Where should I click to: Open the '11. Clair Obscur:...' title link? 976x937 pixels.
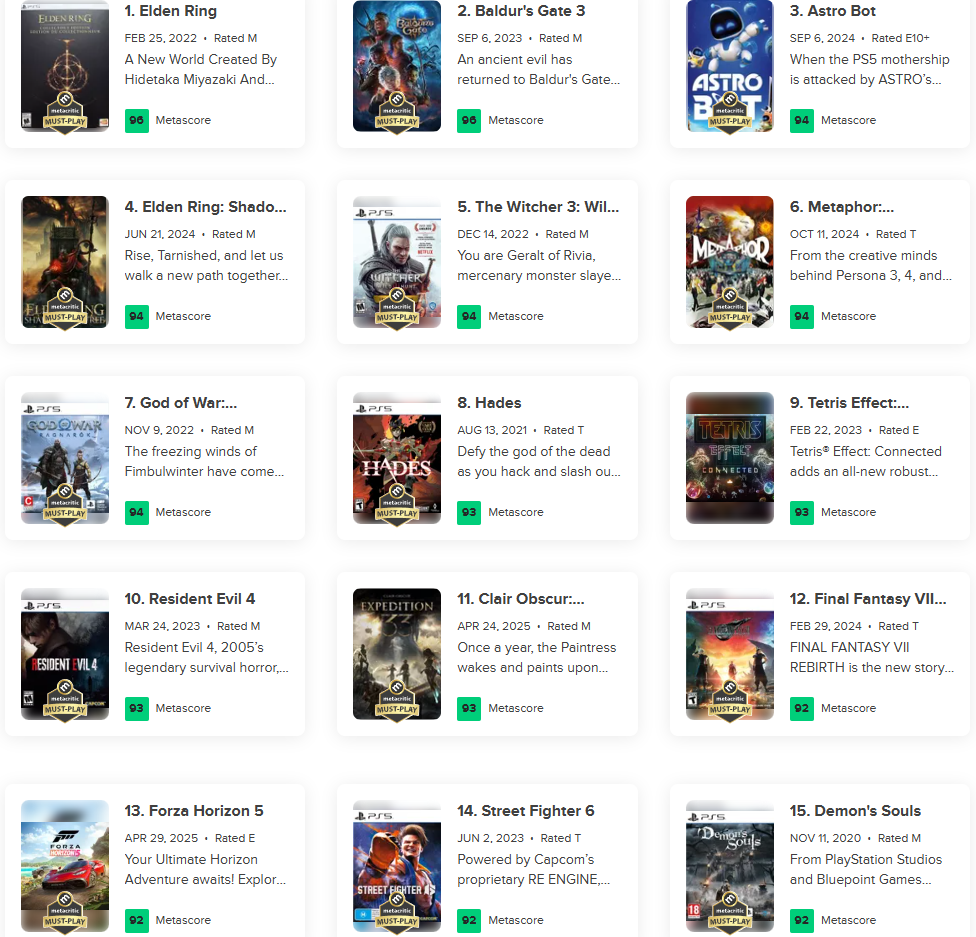521,599
